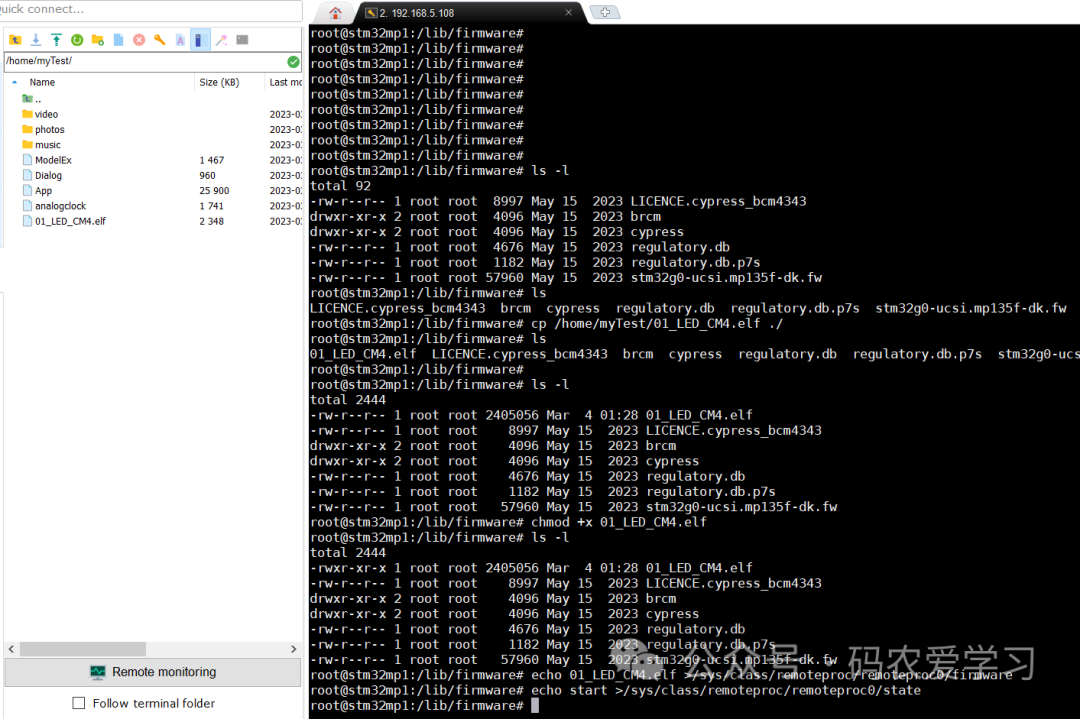Close the 192.168.5.108 session tab
This screenshot has width=1080, height=719.
[568, 12]
